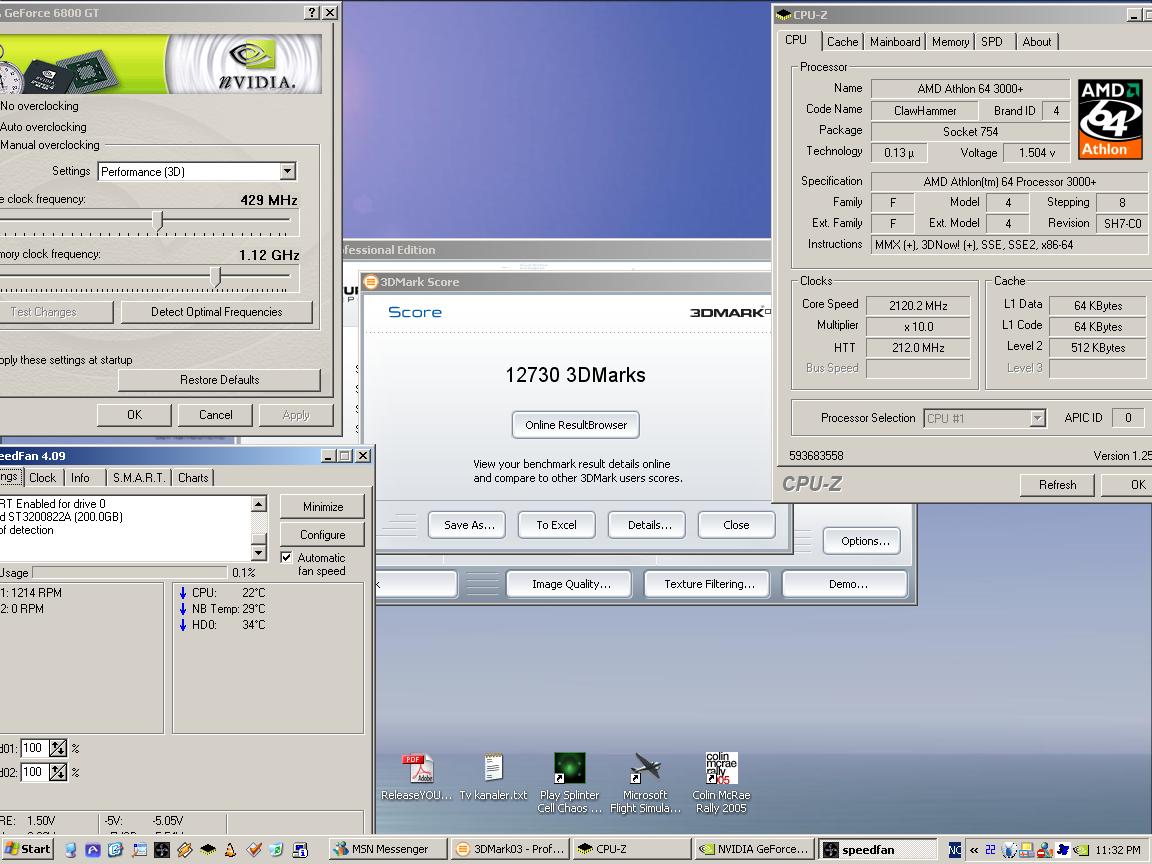Select Auto overclocking option

pyautogui.click(x=43, y=126)
